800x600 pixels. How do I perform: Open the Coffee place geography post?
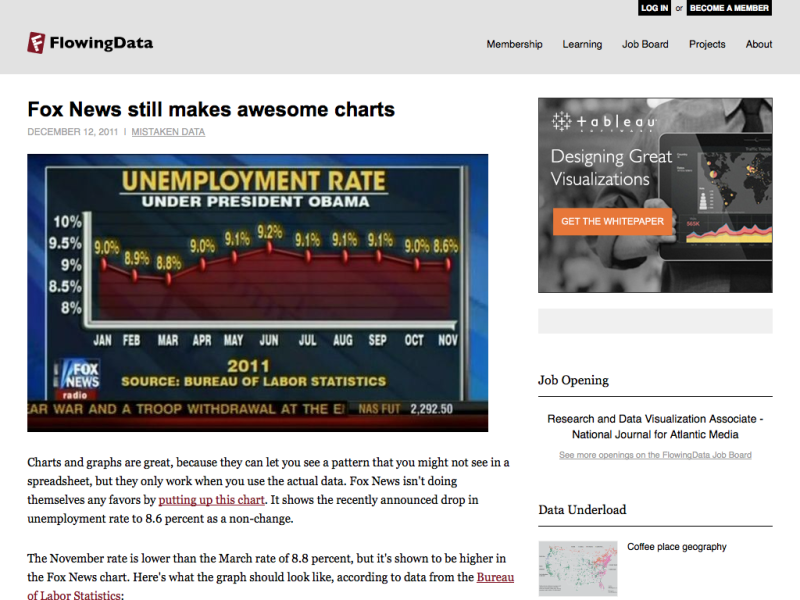coord(676,547)
